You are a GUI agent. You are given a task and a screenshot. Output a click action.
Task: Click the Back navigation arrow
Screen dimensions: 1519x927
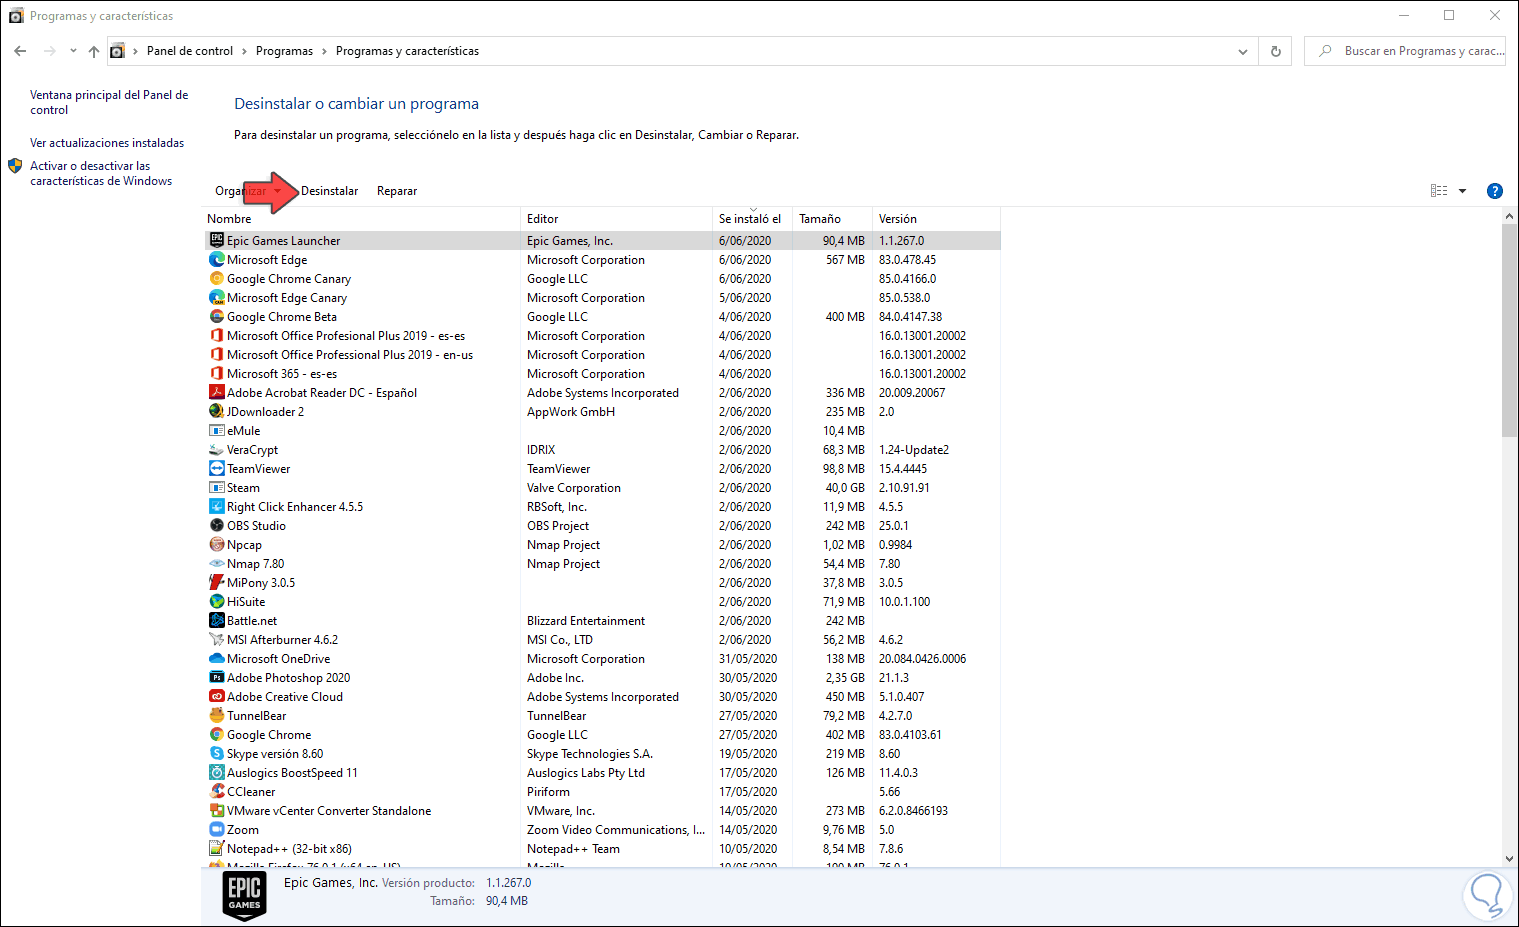(x=20, y=51)
